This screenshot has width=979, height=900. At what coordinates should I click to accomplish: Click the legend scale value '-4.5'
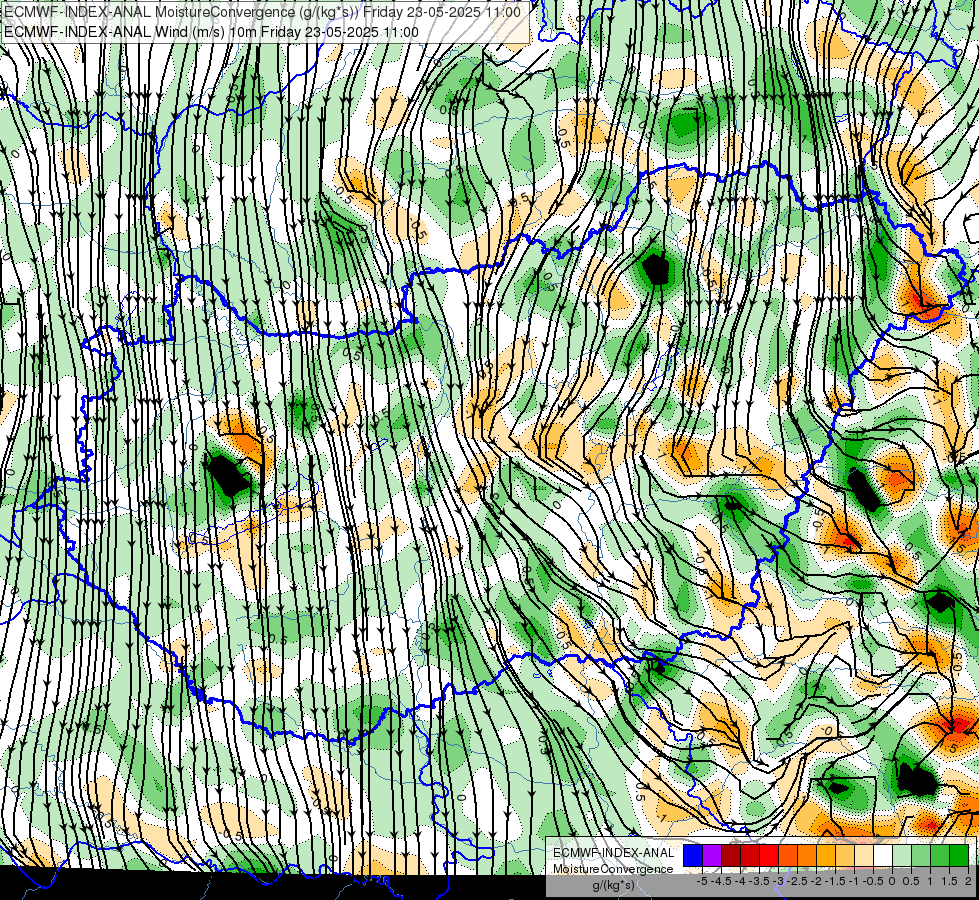(x=722, y=881)
